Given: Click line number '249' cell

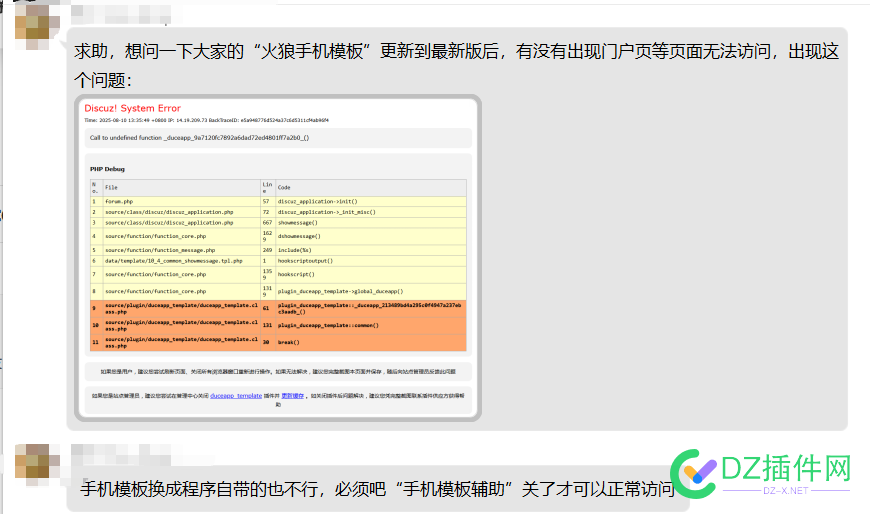Looking at the screenshot, I should click(268, 250).
